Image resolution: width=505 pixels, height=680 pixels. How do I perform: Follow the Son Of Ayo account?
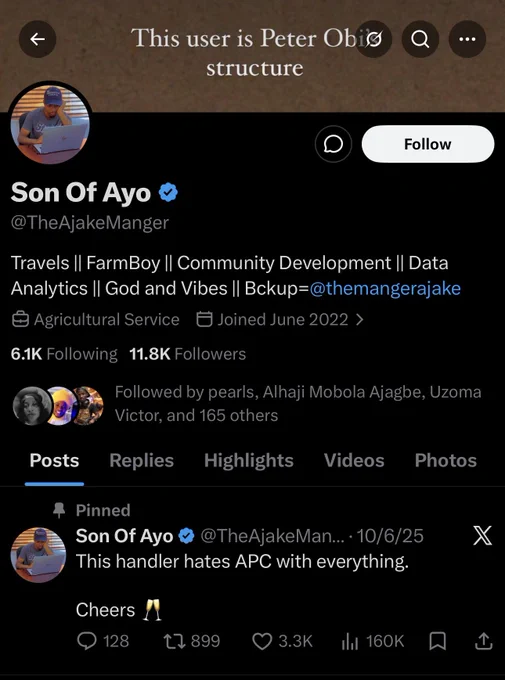428,144
